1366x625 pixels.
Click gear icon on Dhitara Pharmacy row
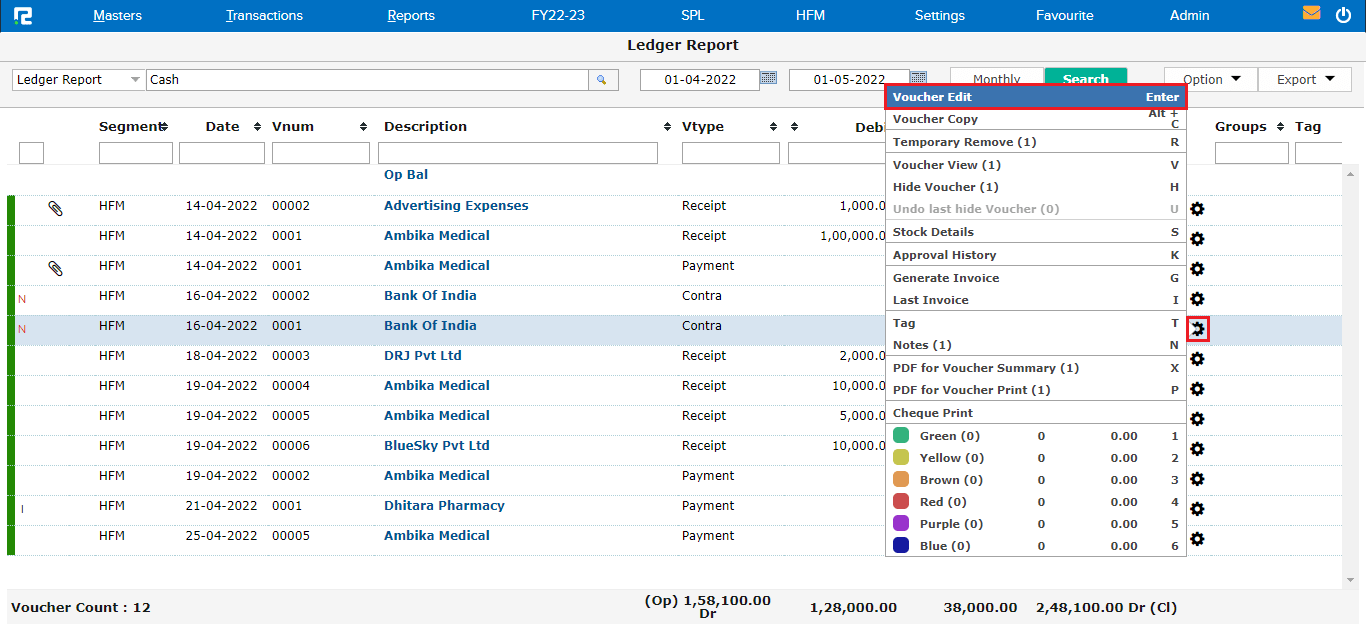pyautogui.click(x=1197, y=509)
